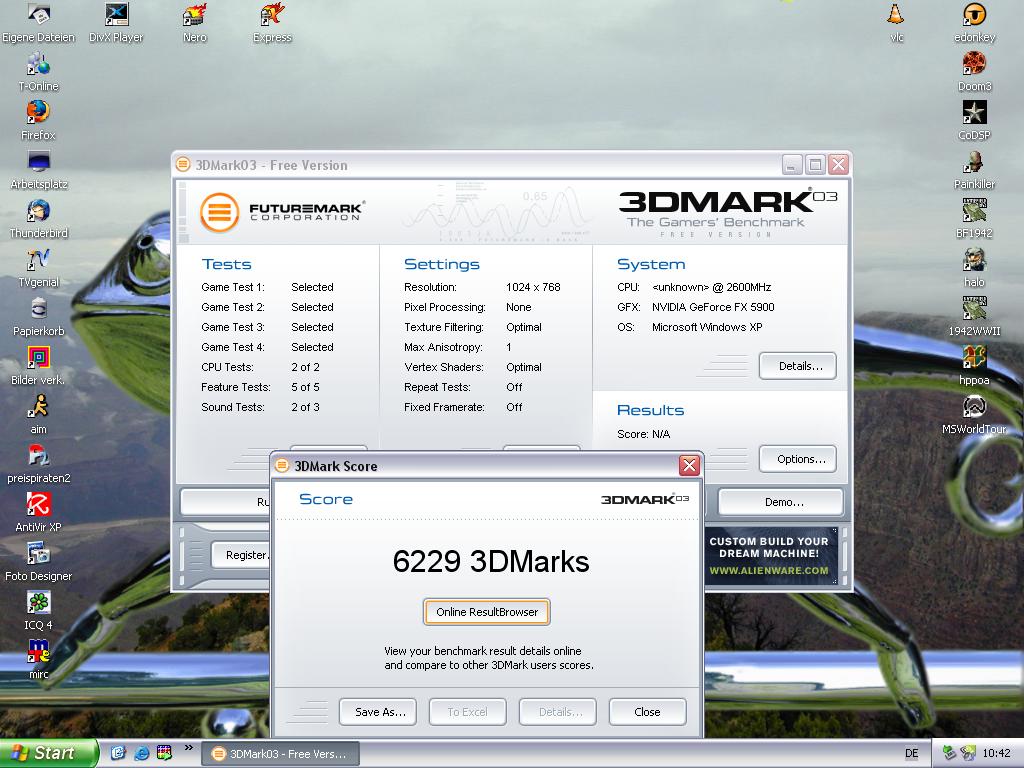Click the 1024 x 768 resolution value
This screenshot has width=1024, height=768.
point(533,287)
